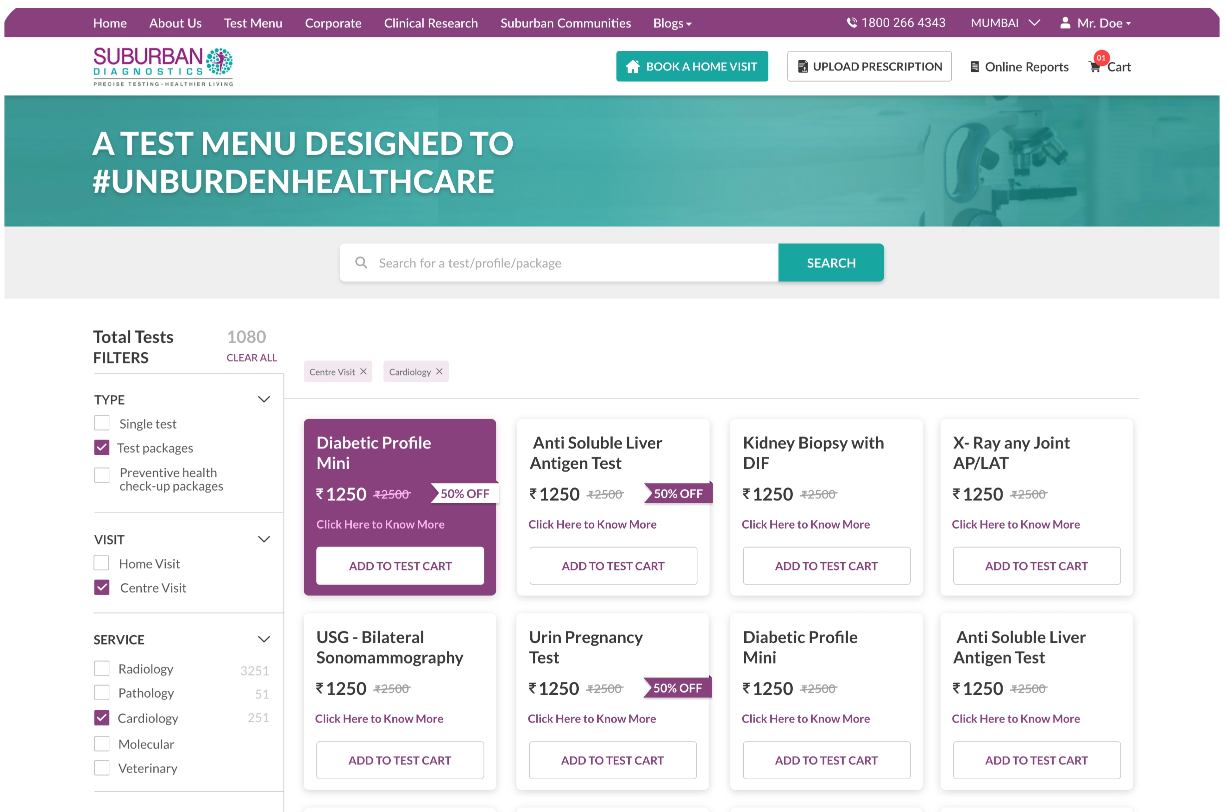
Task: Know more about X-Ray any Joint AP/LAT
Action: tap(1016, 524)
